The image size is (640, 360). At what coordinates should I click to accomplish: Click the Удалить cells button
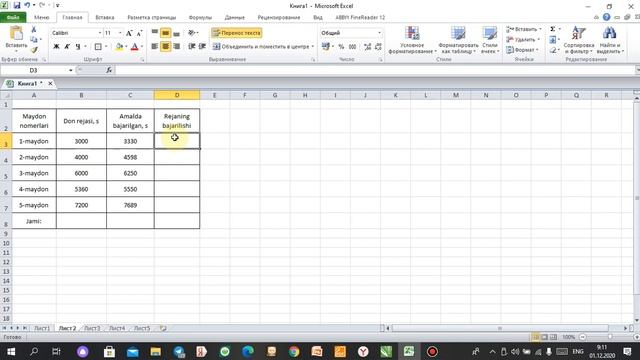(x=522, y=40)
